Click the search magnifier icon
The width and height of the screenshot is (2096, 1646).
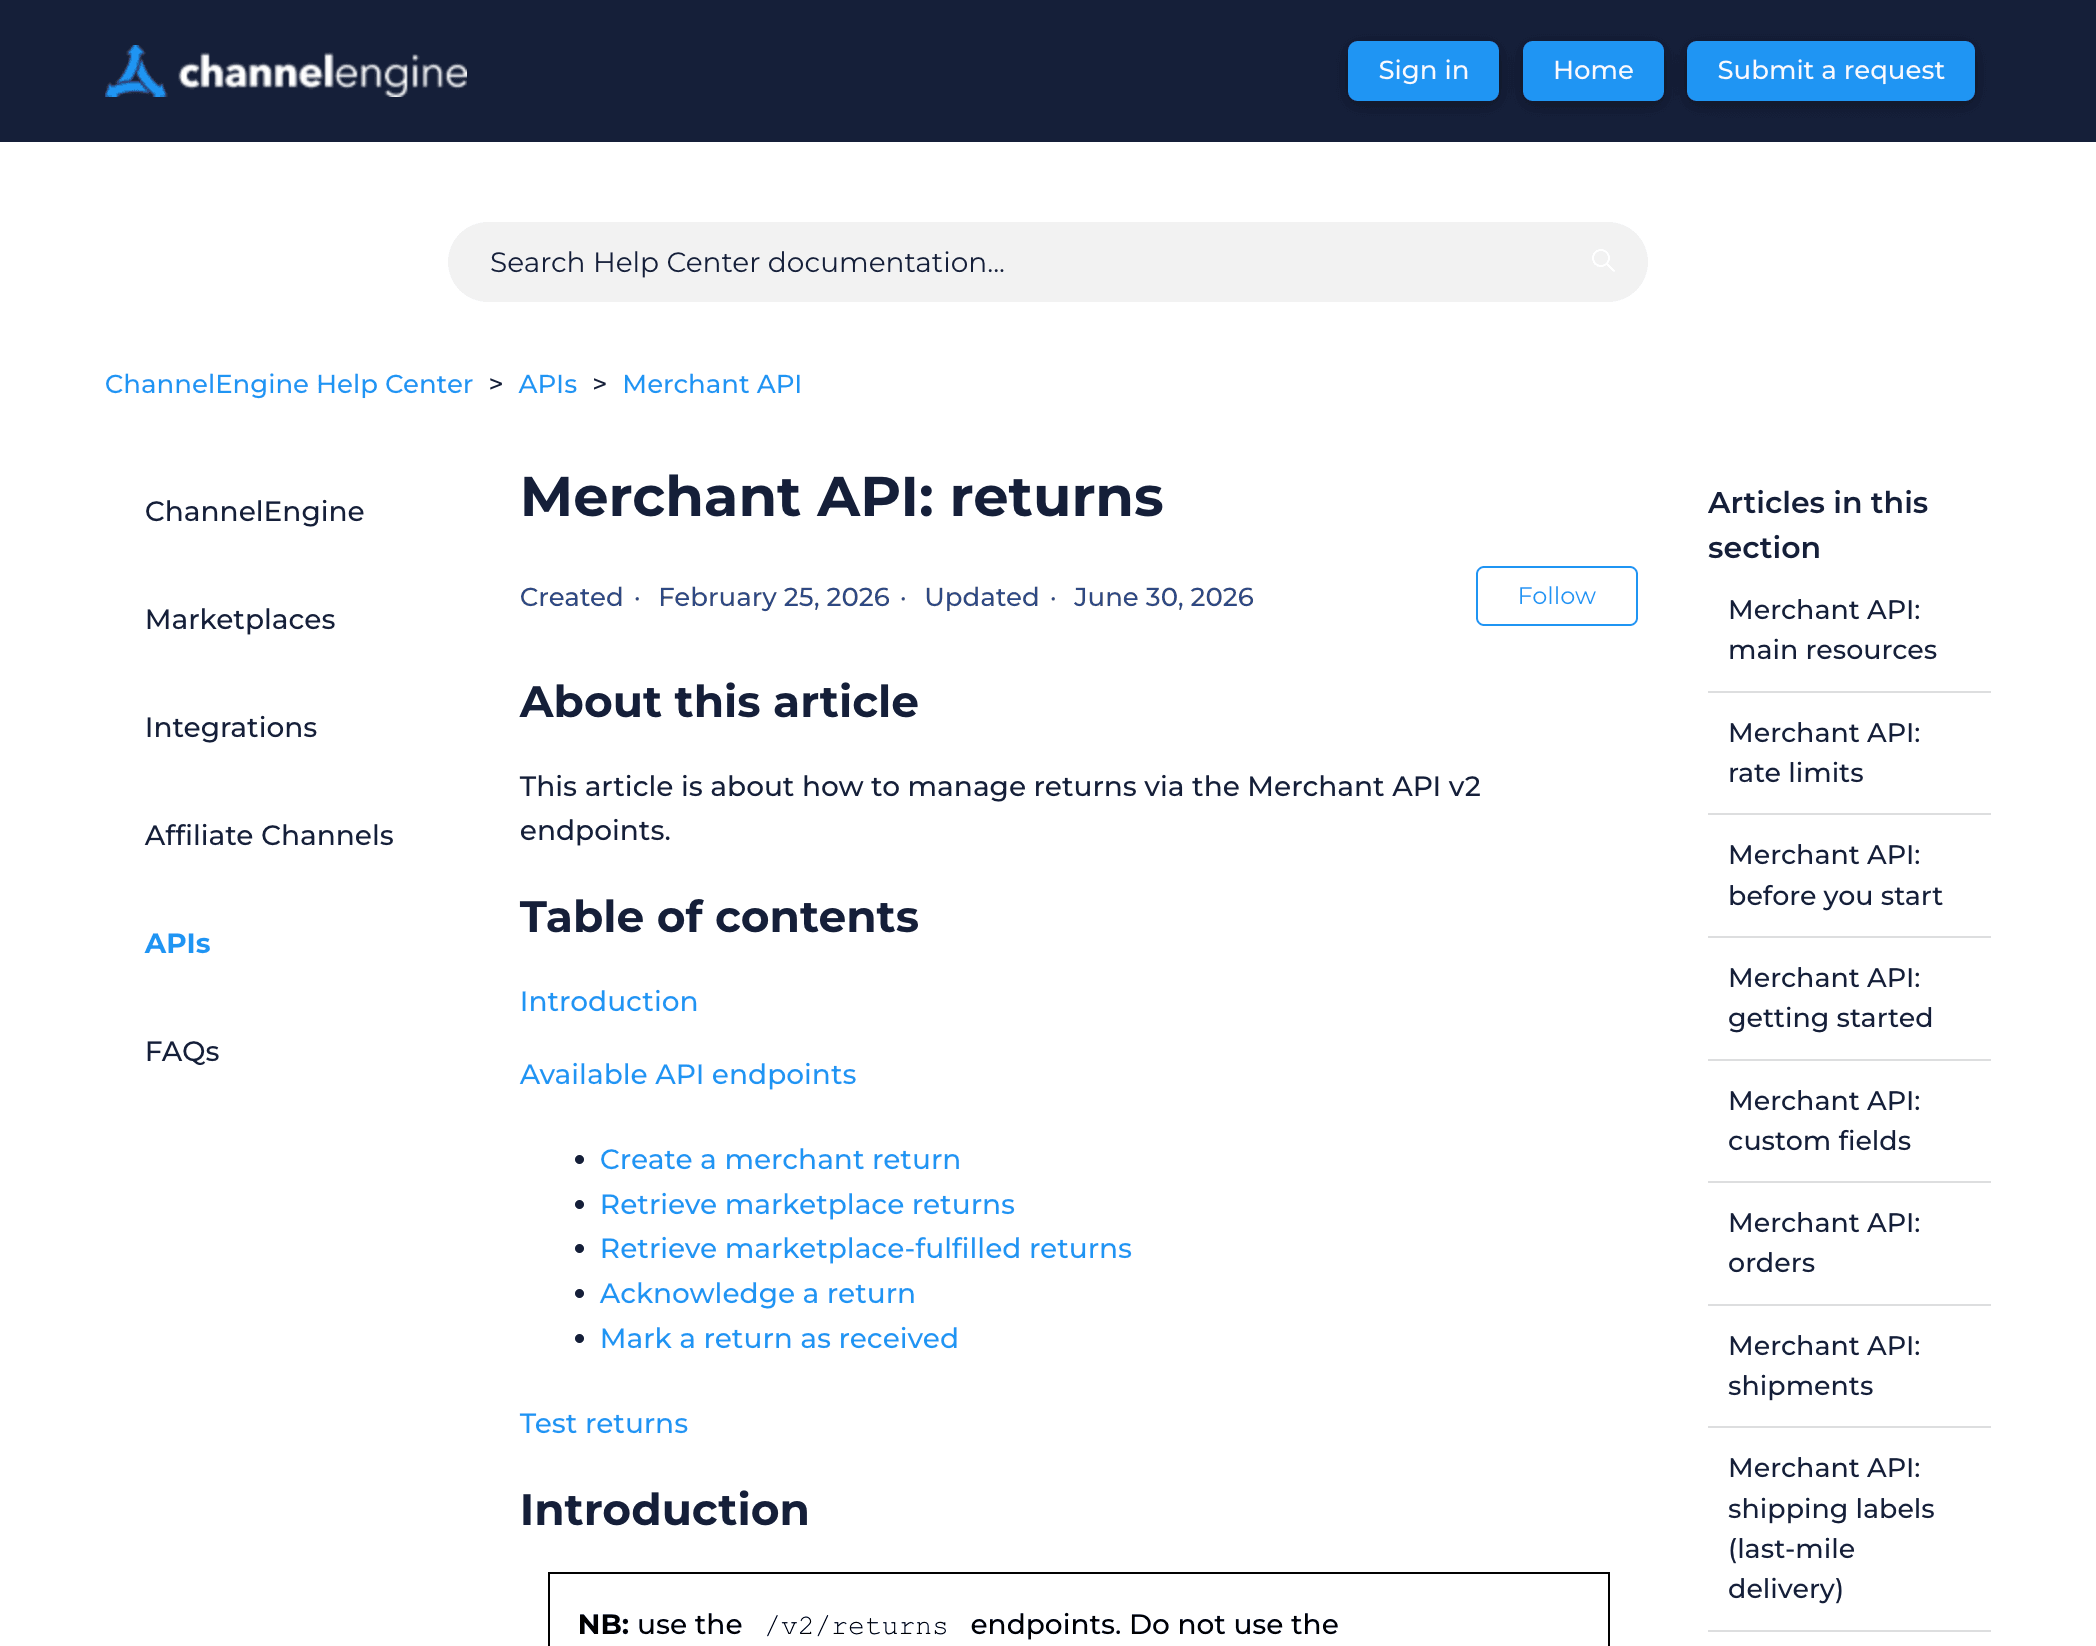click(1603, 261)
